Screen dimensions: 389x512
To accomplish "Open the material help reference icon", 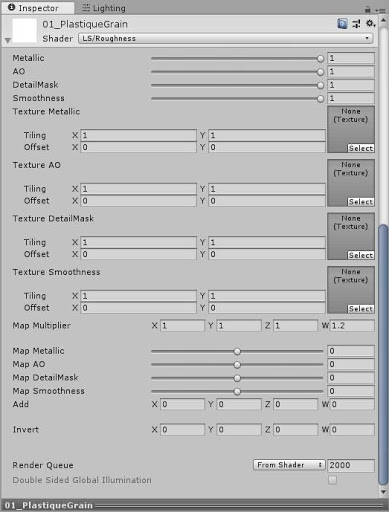I will click(x=342, y=24).
